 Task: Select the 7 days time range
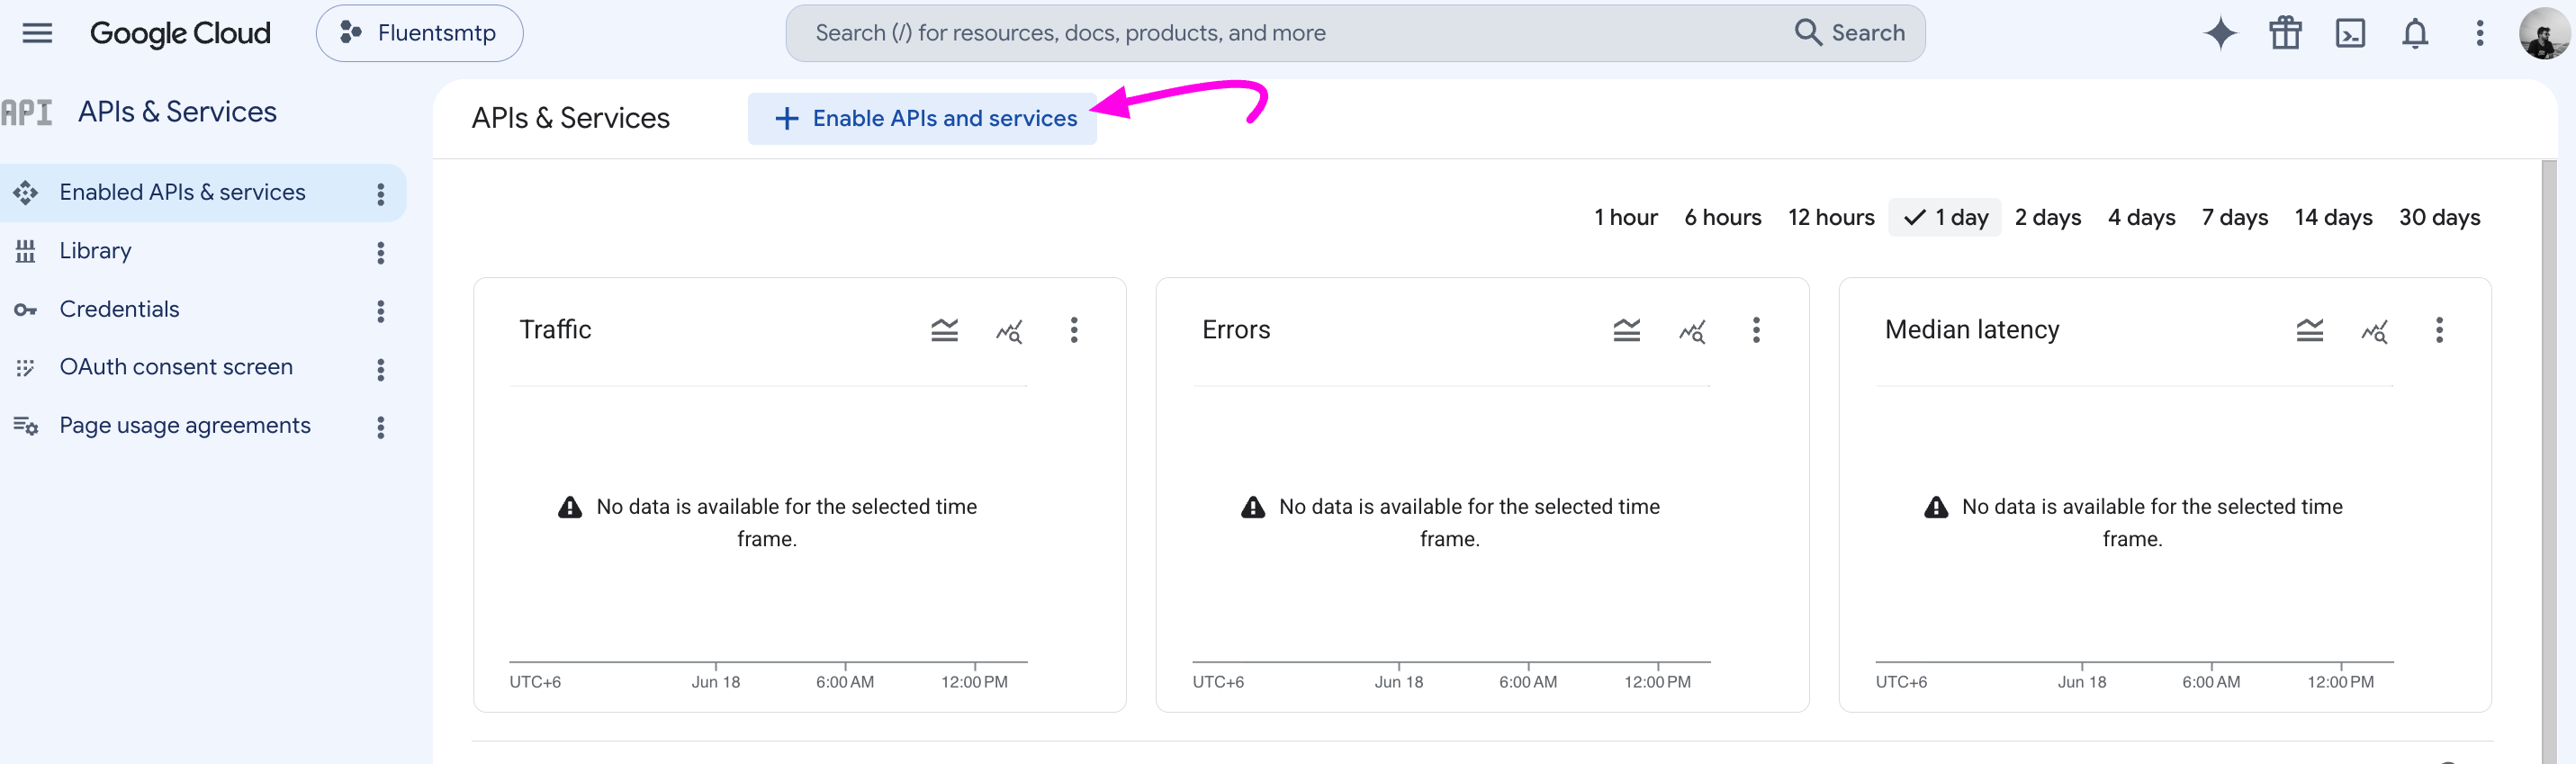pos(2234,217)
